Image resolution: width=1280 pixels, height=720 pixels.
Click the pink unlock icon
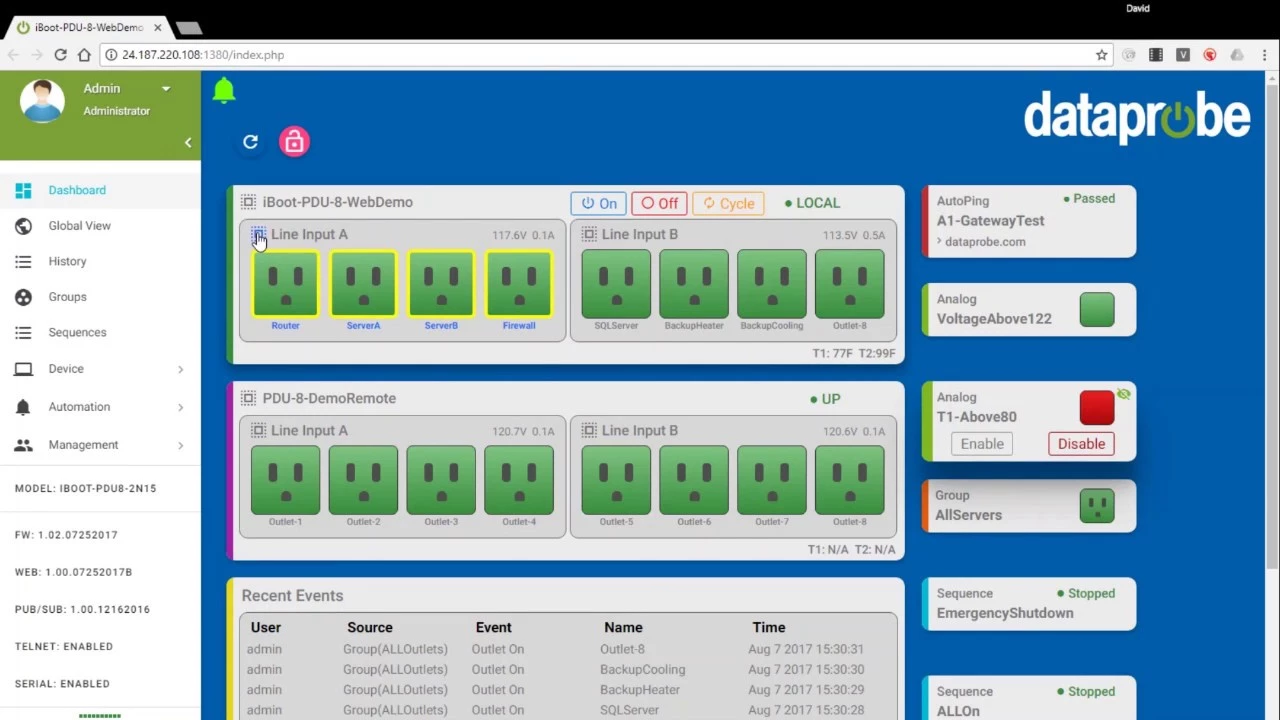click(294, 142)
